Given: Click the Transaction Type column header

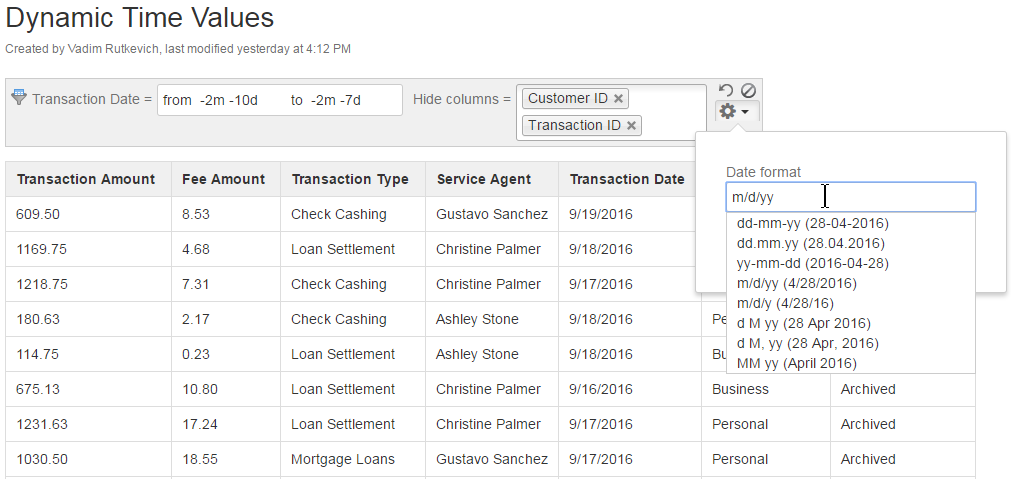Looking at the screenshot, I should (x=350, y=180).
